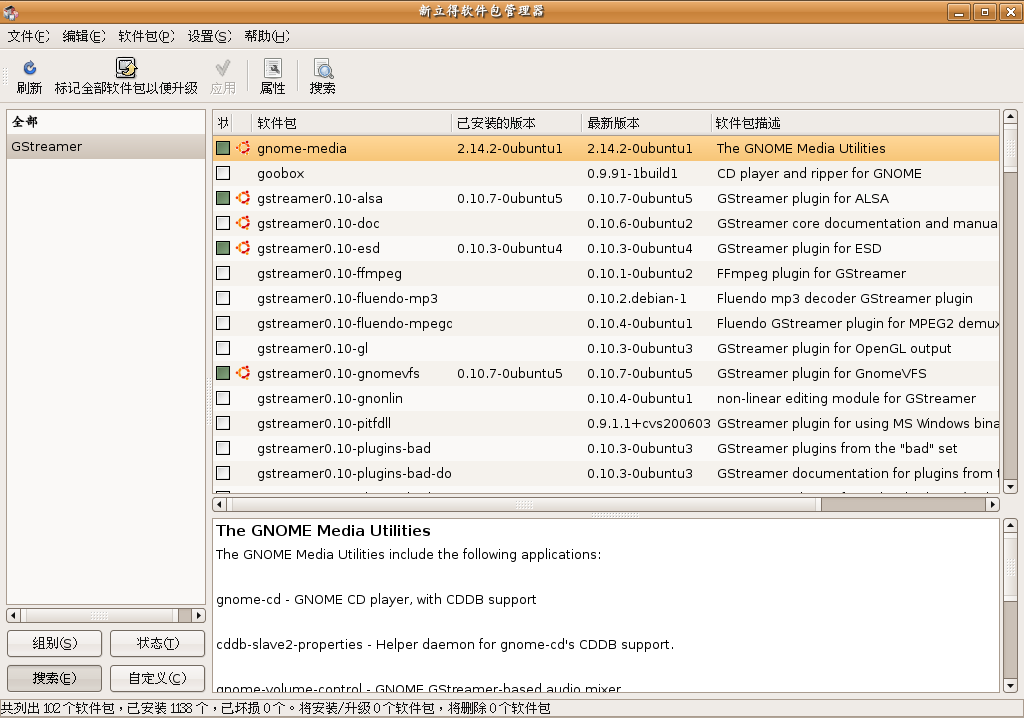The height and width of the screenshot is (718, 1024).
Task: Mark the gstreamer0.10-fluendo-mp3 checkbox
Action: point(223,298)
